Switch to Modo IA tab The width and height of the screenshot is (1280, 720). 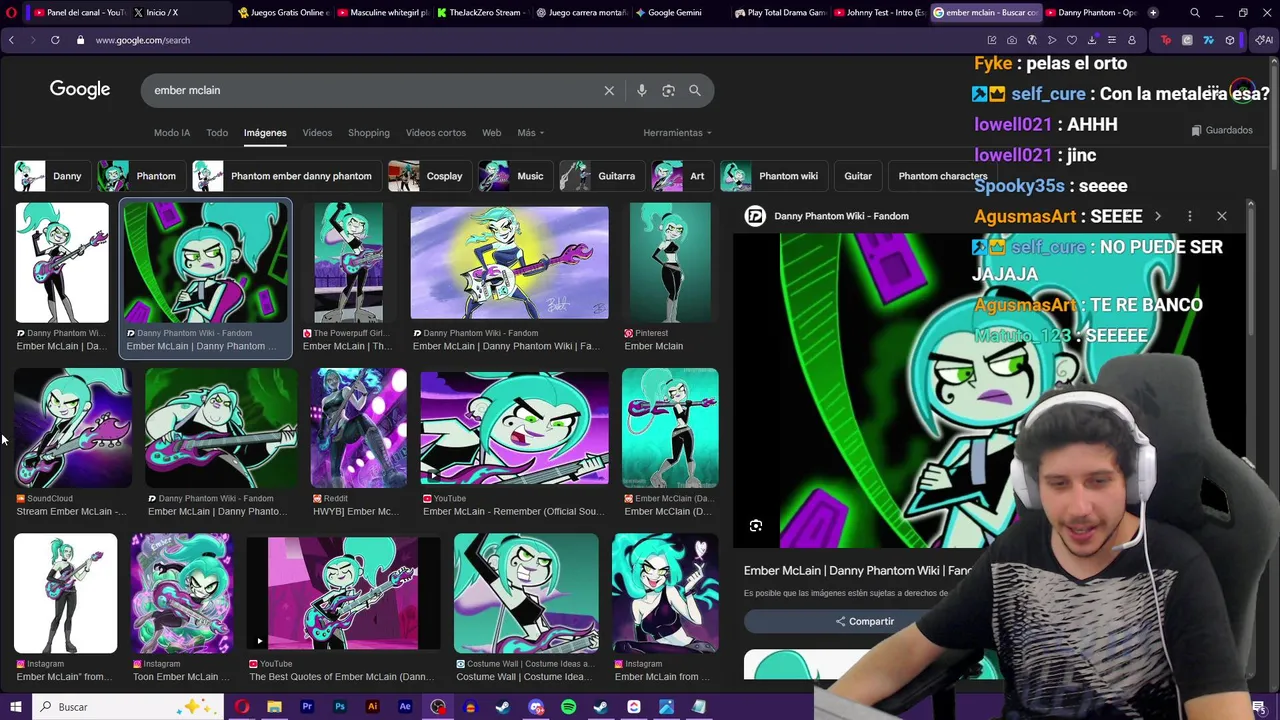[x=172, y=133]
